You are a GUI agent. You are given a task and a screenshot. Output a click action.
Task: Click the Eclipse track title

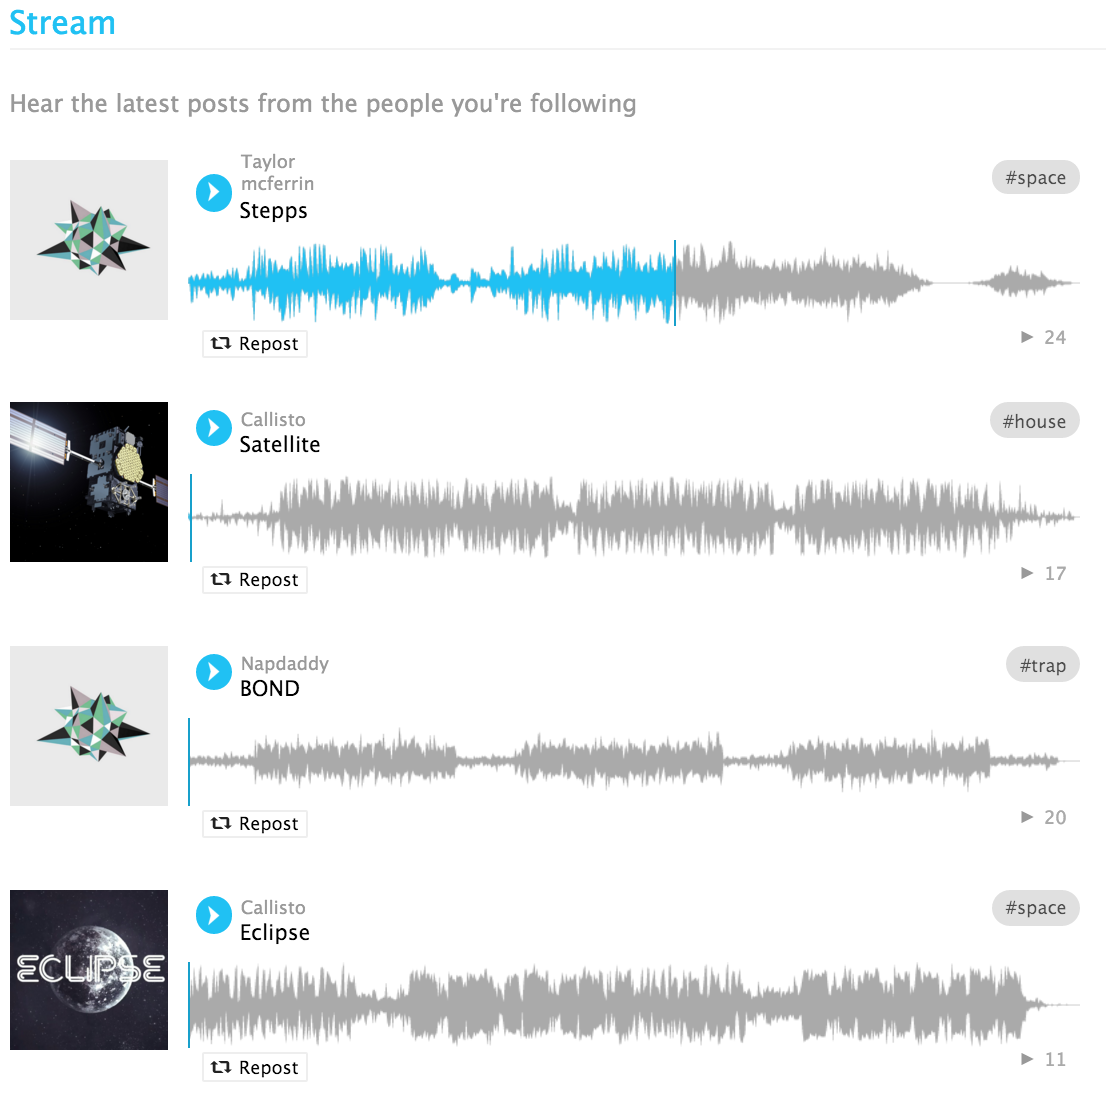275,933
